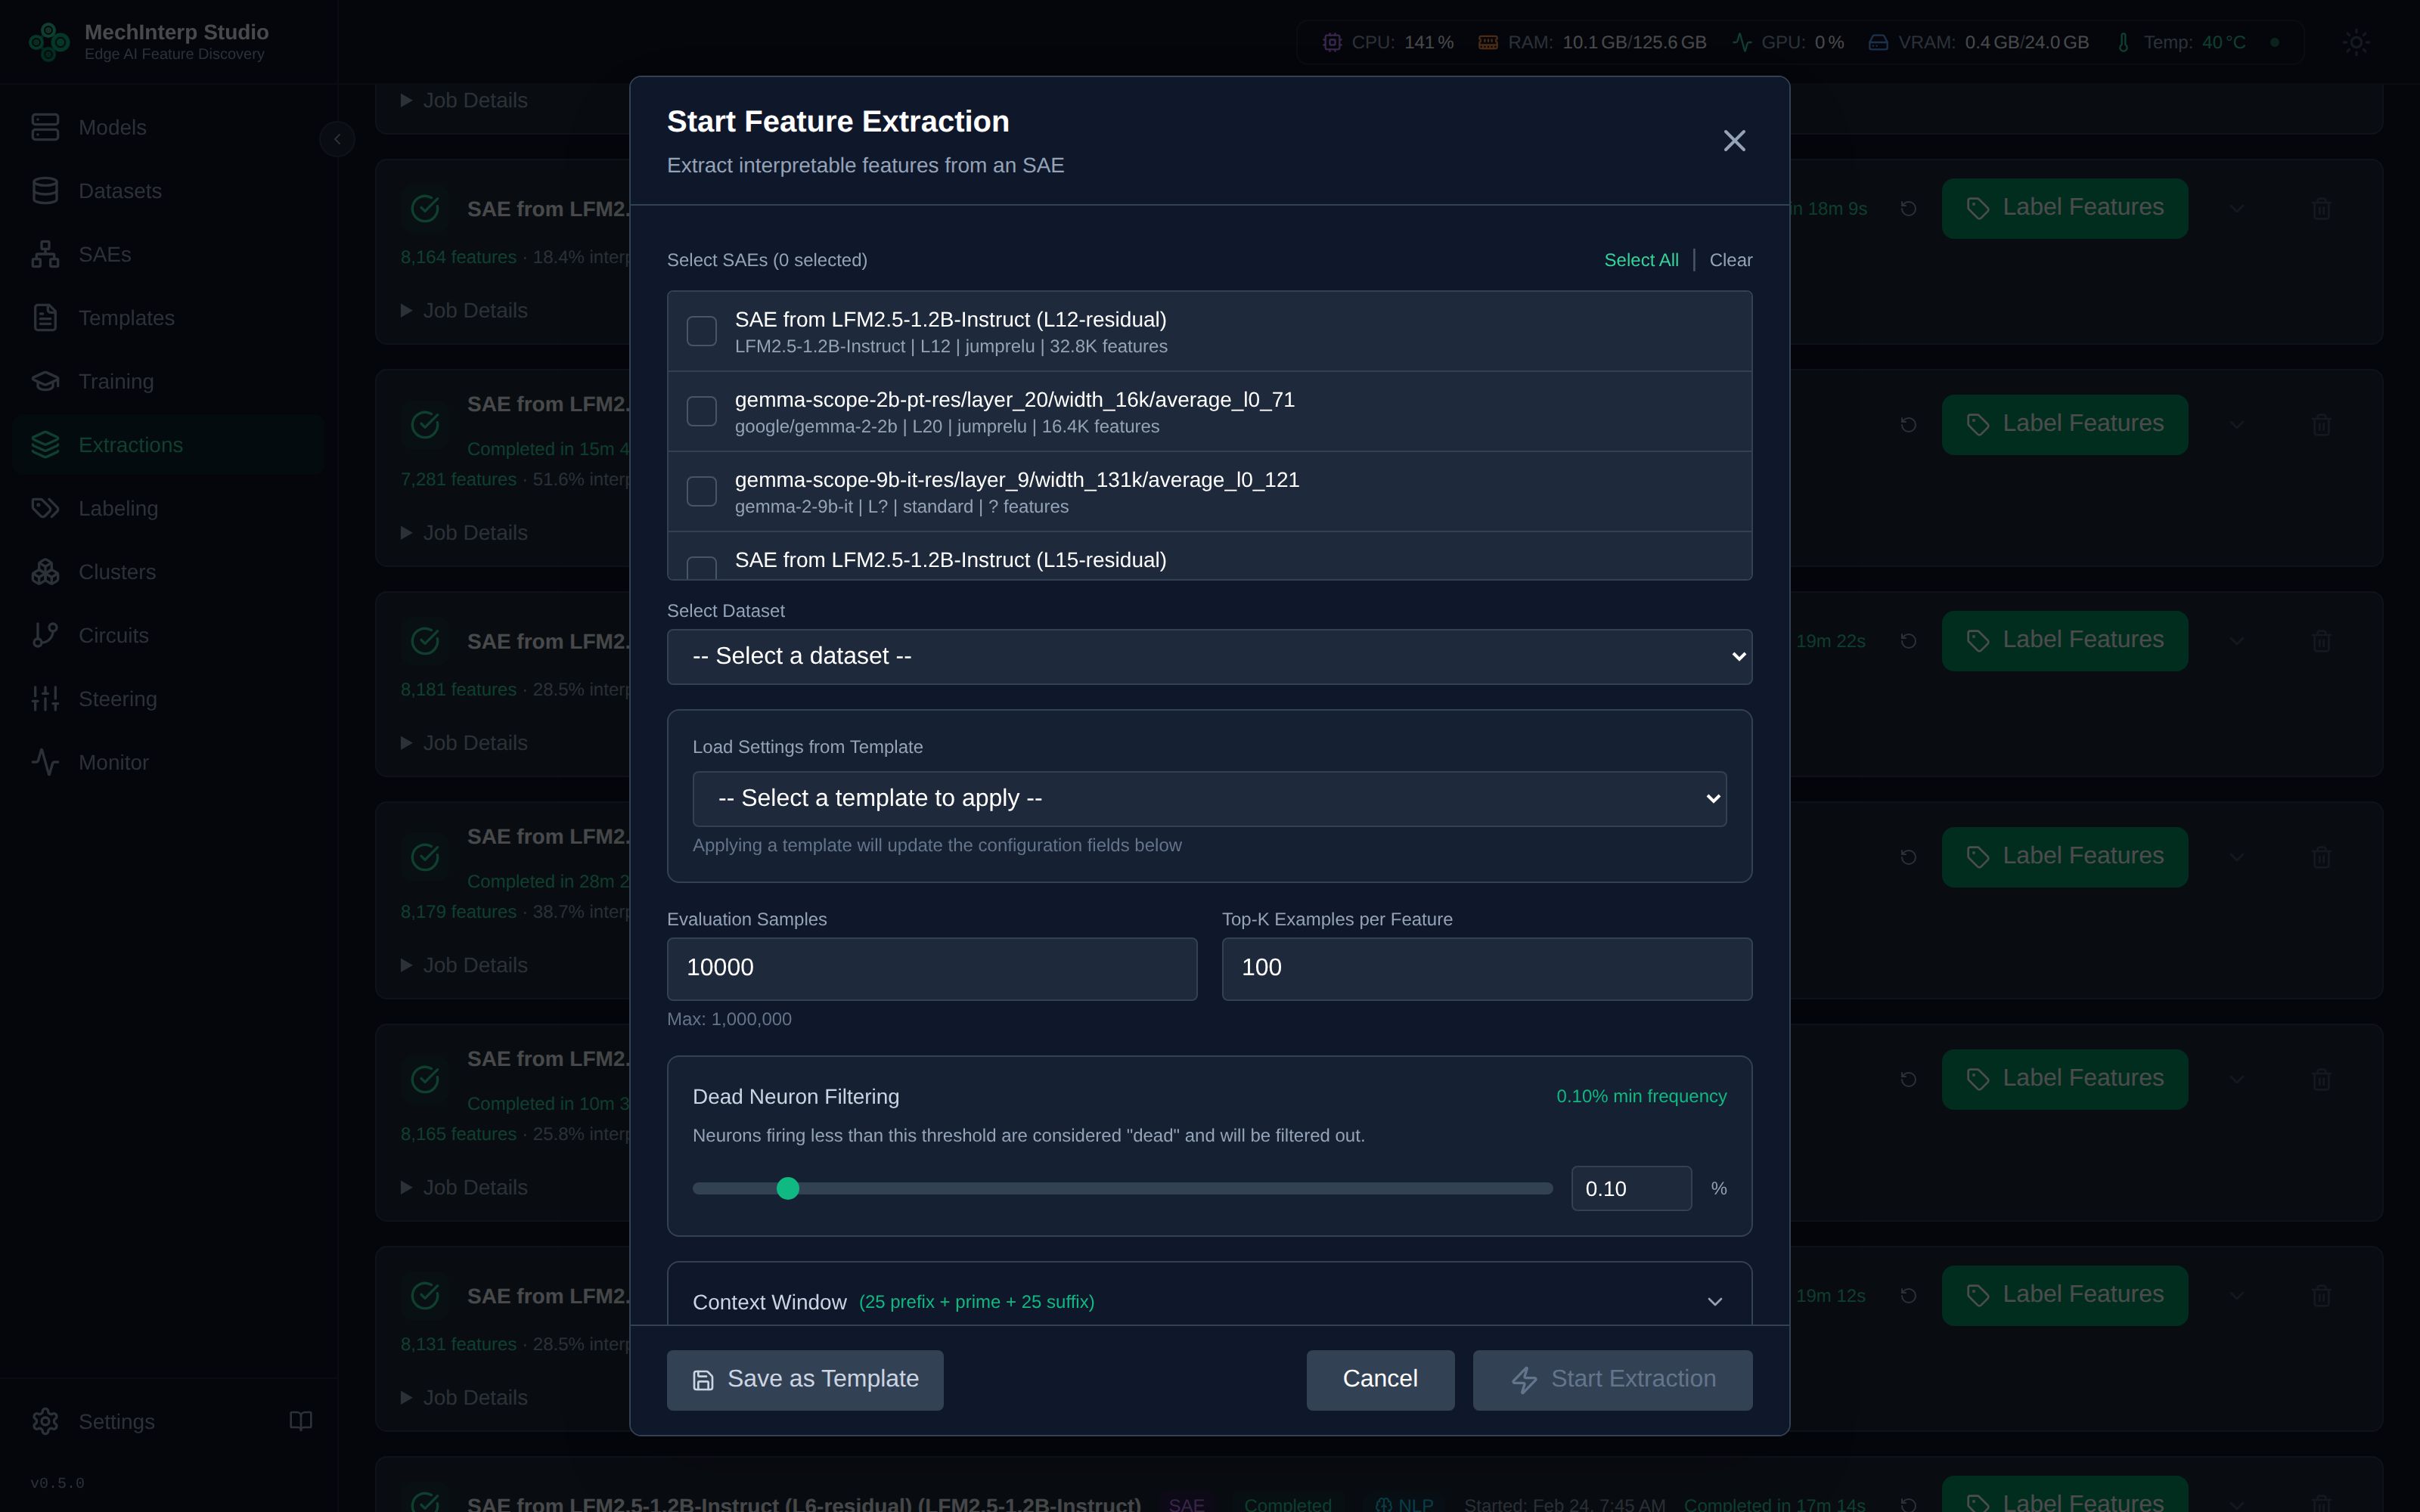Click the GPU activity icon
The image size is (2420, 1512).
[1742, 42]
